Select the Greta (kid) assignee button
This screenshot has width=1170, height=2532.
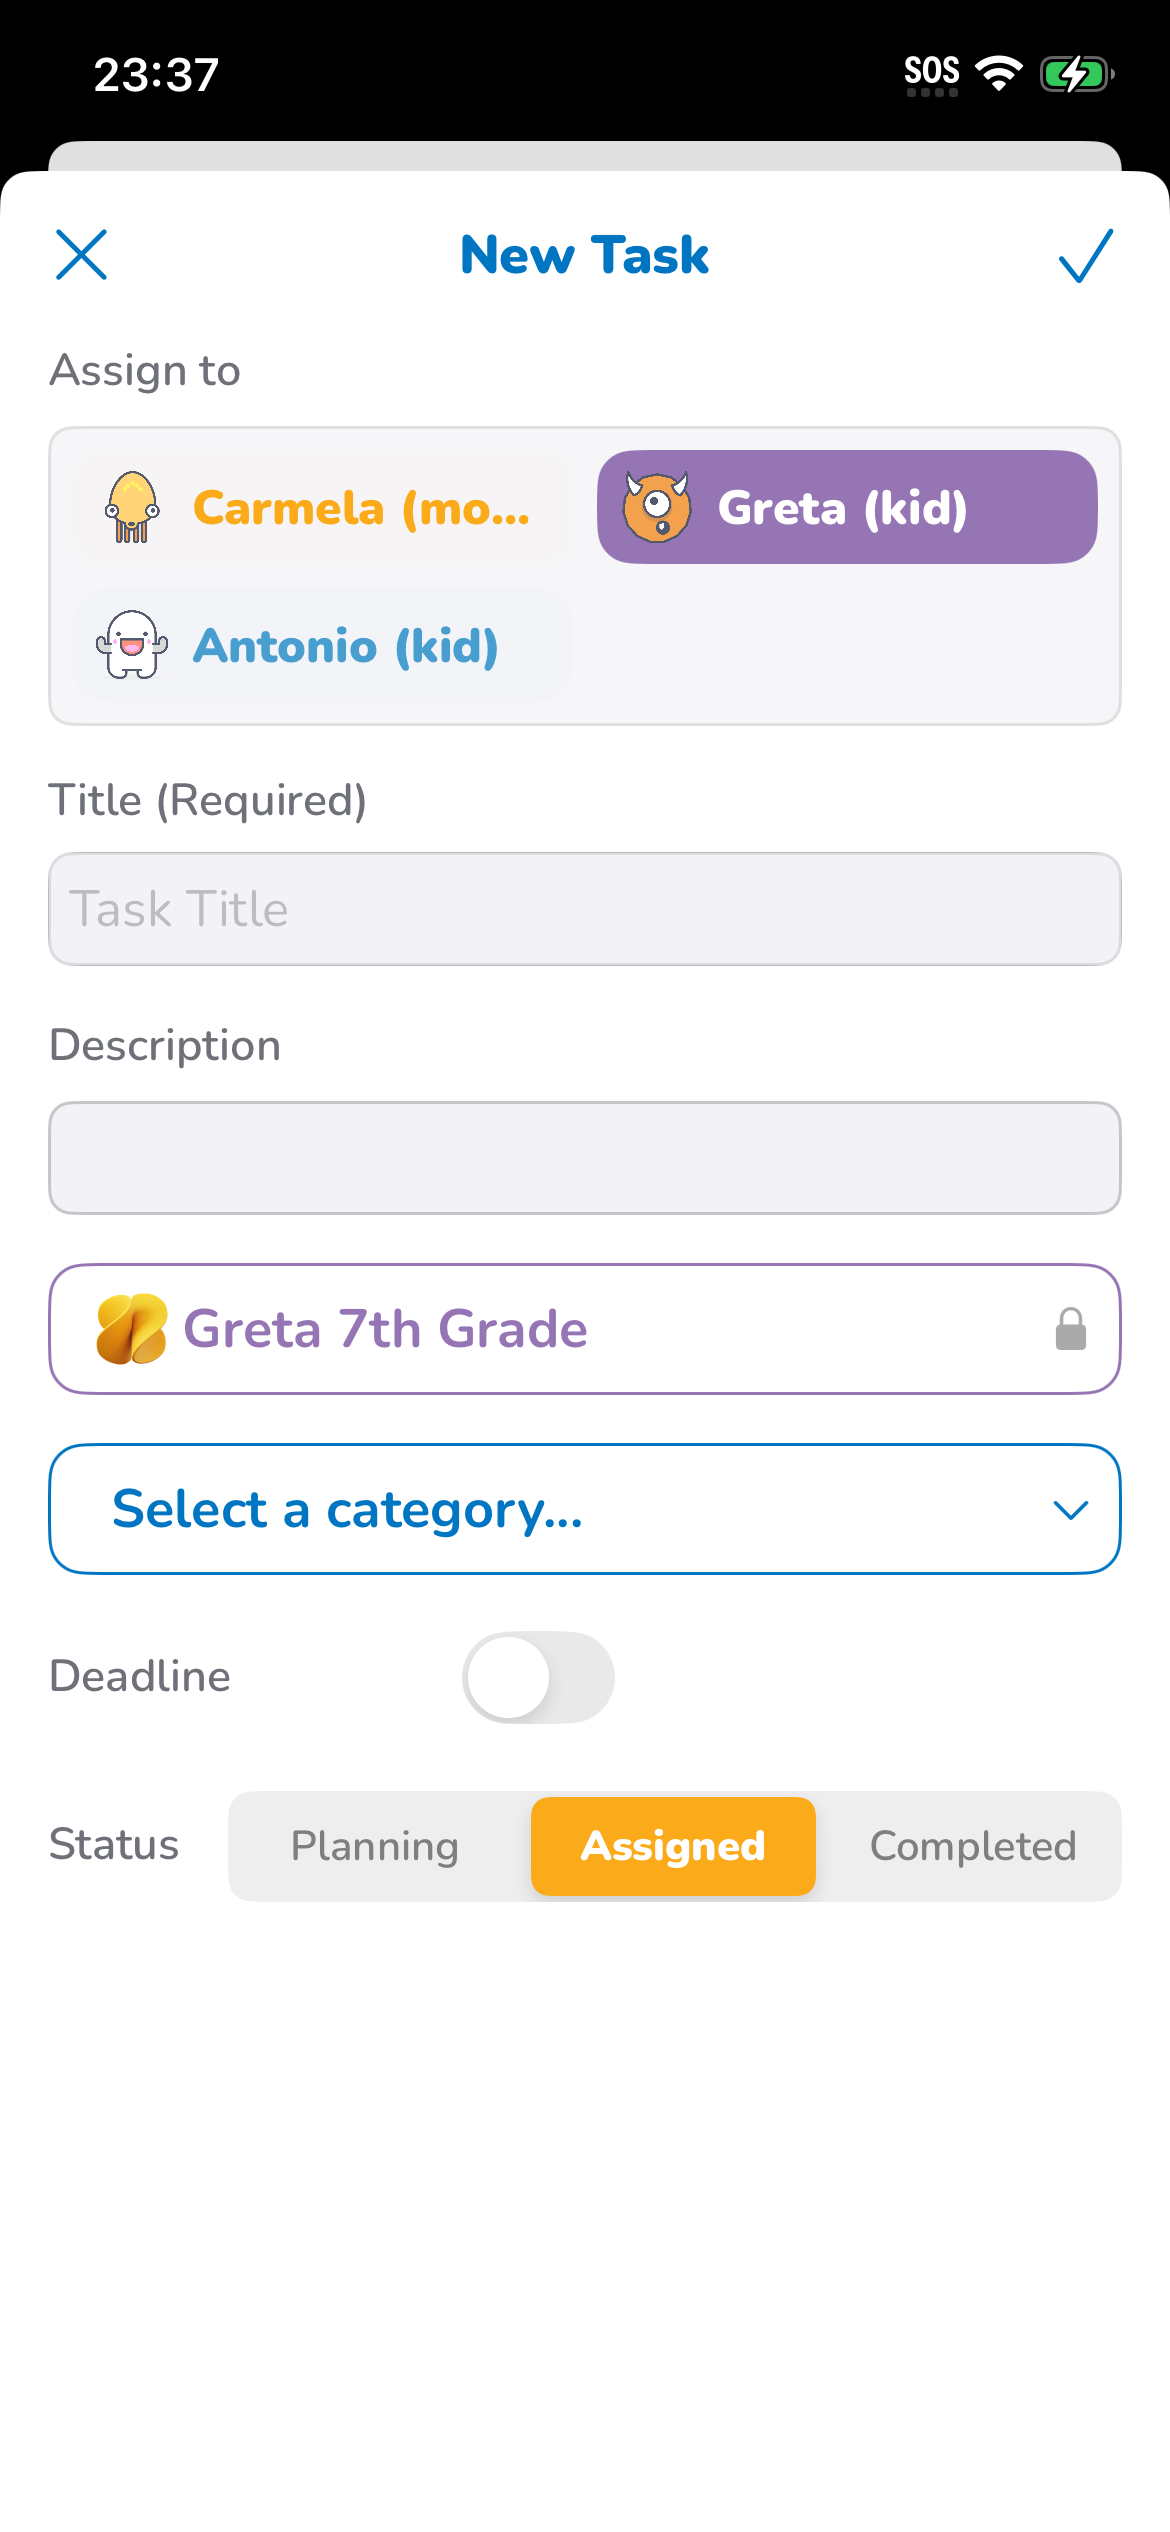coord(846,507)
